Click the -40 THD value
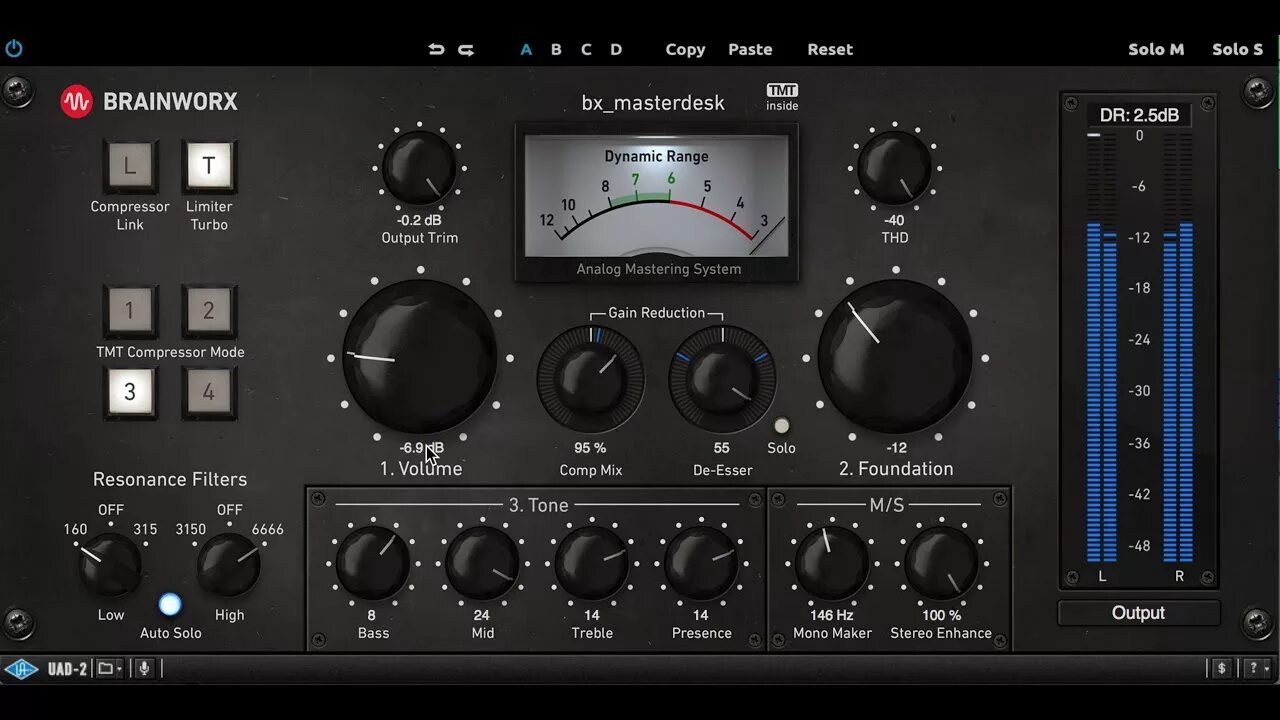The height and width of the screenshot is (720, 1280). point(894,220)
